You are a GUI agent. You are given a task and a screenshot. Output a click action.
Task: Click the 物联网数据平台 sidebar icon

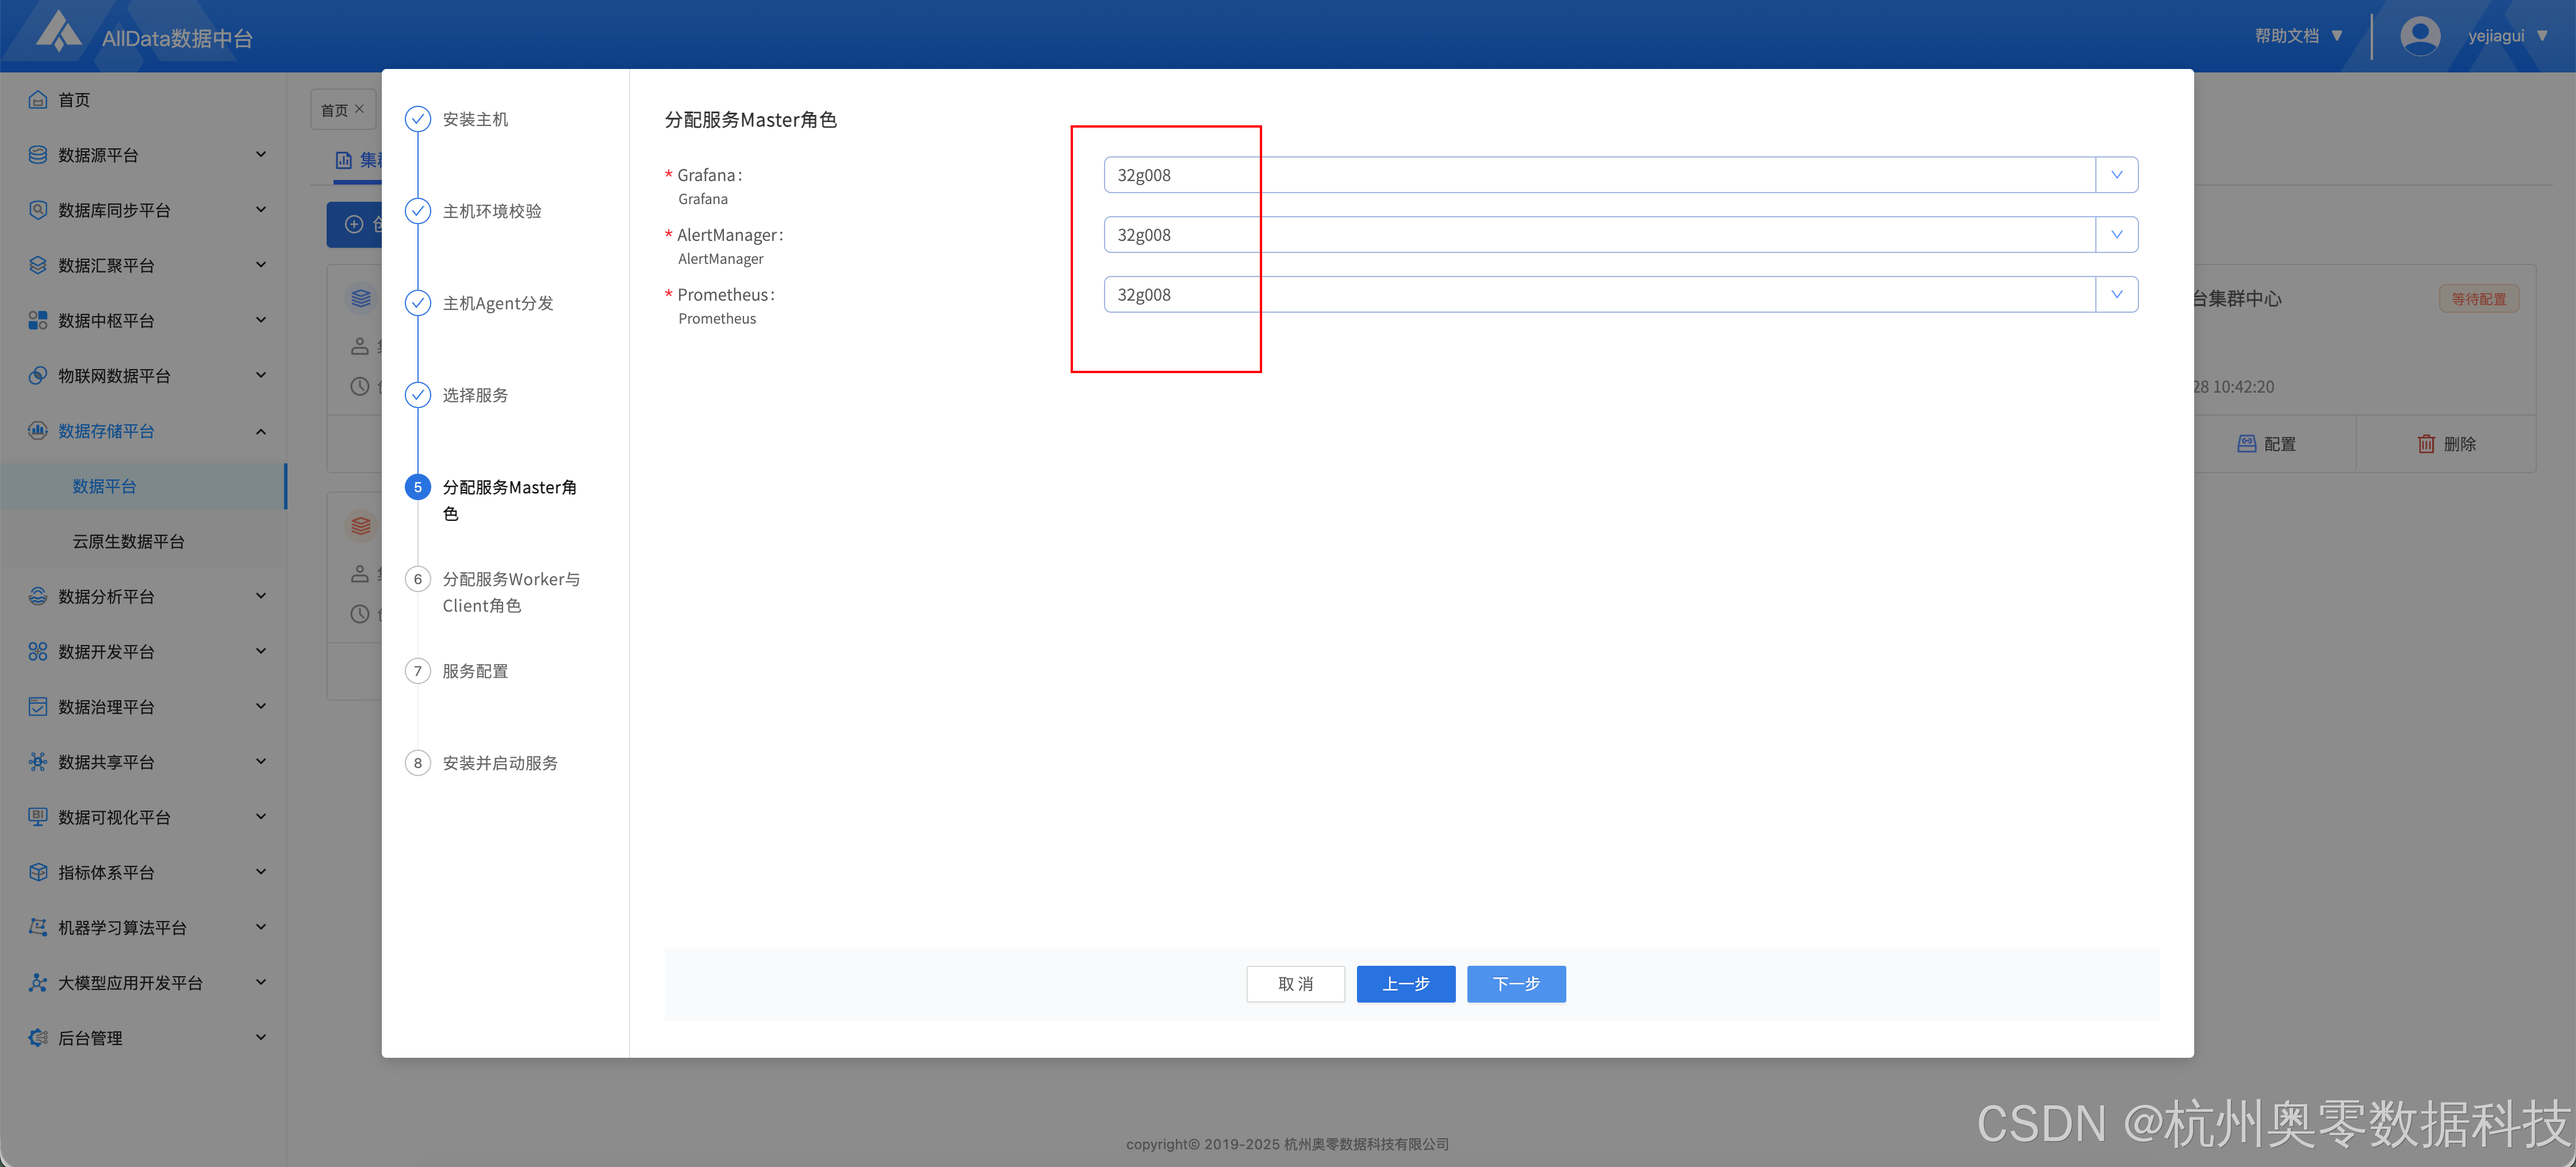coord(38,375)
